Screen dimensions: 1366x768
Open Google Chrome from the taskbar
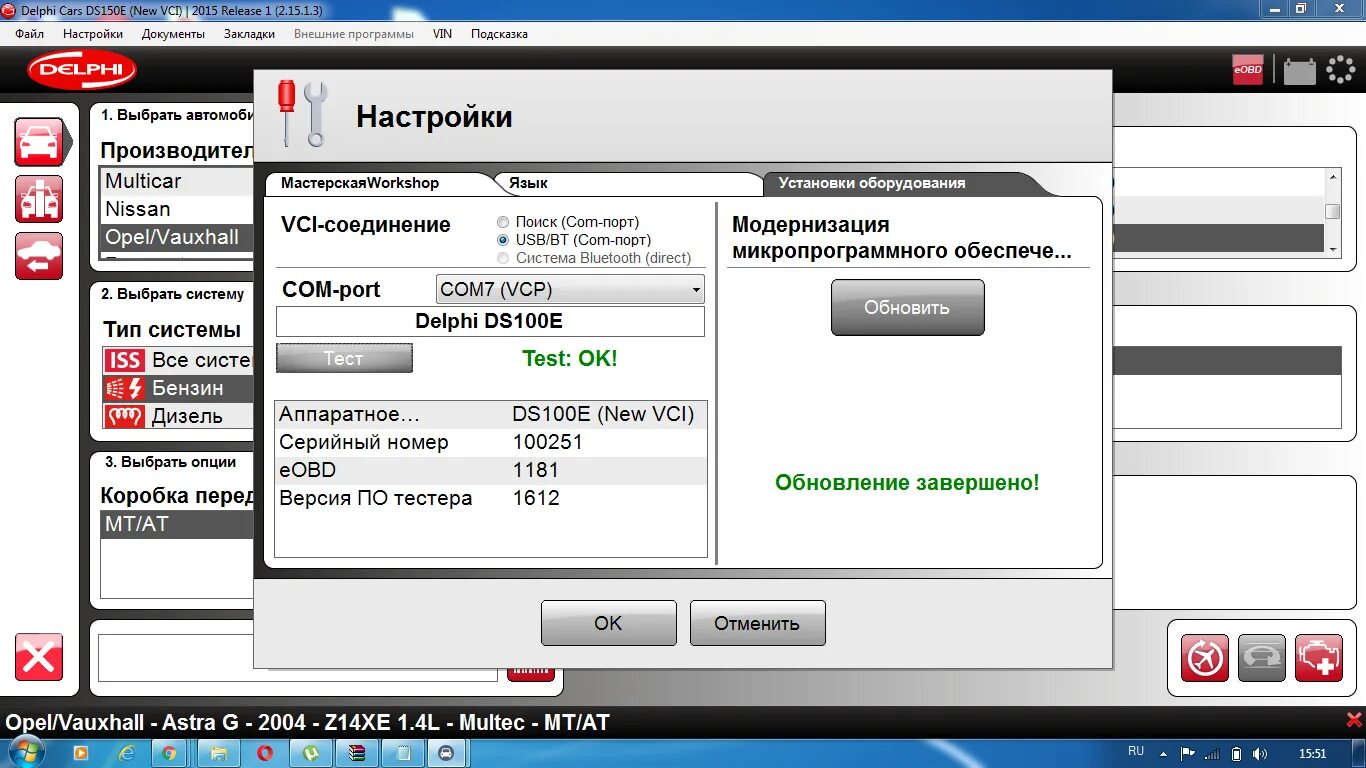tap(170, 752)
